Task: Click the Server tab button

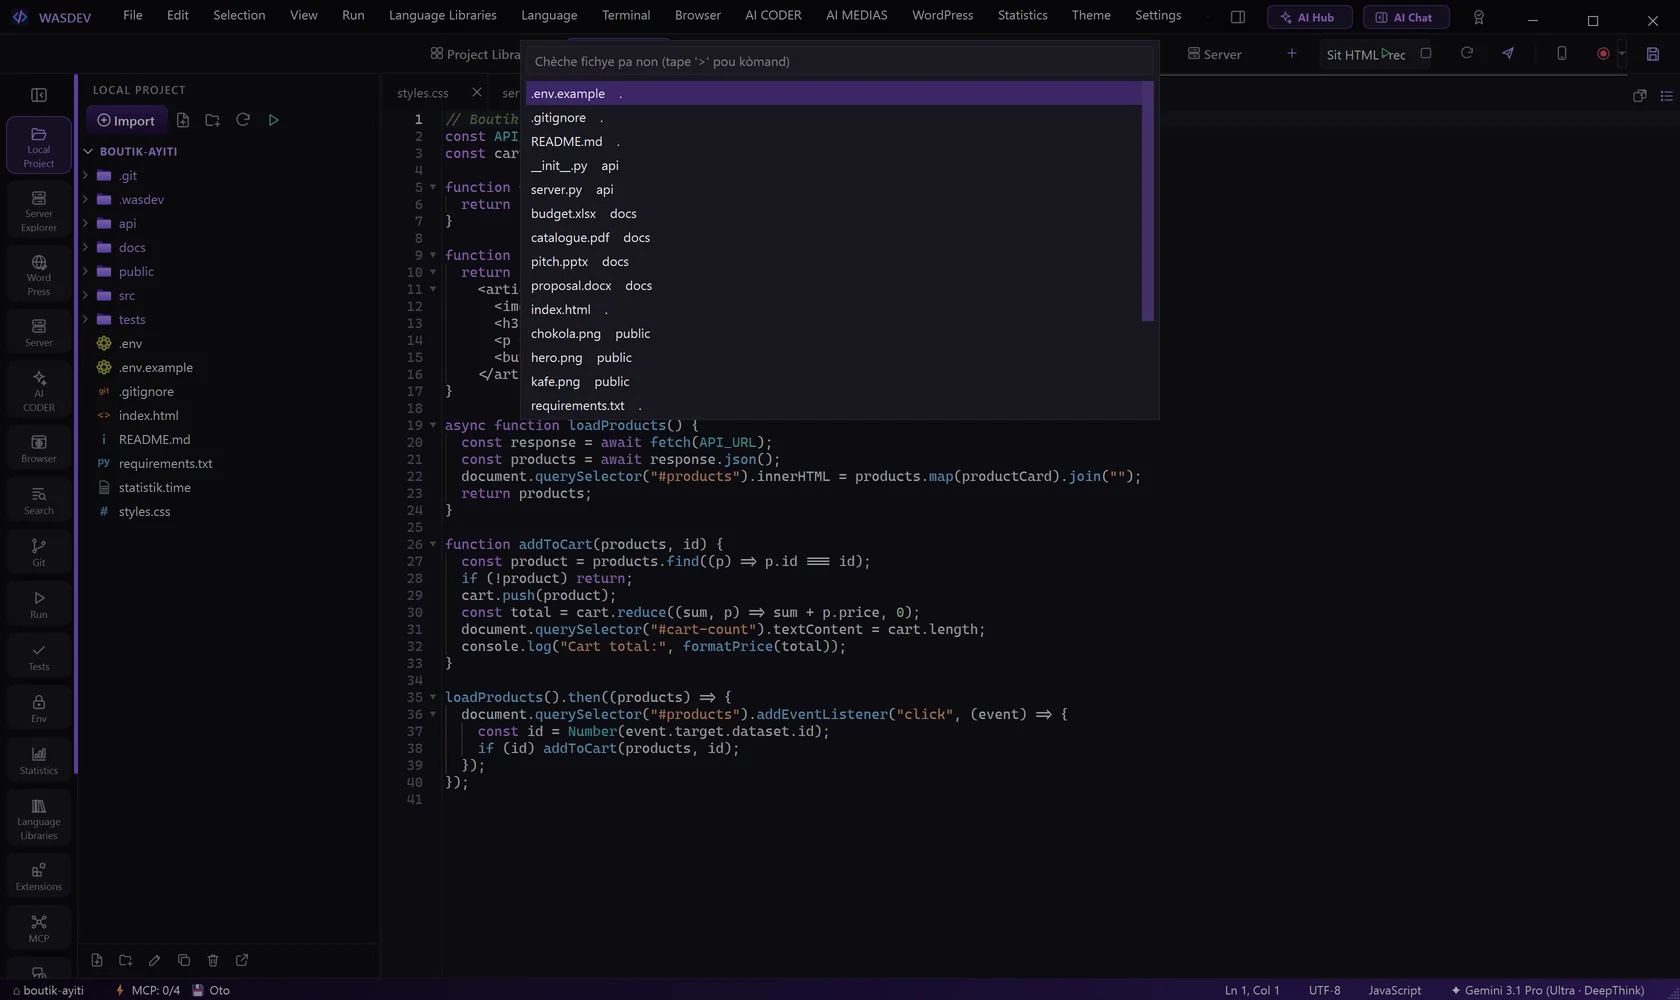Action: 1214,54
